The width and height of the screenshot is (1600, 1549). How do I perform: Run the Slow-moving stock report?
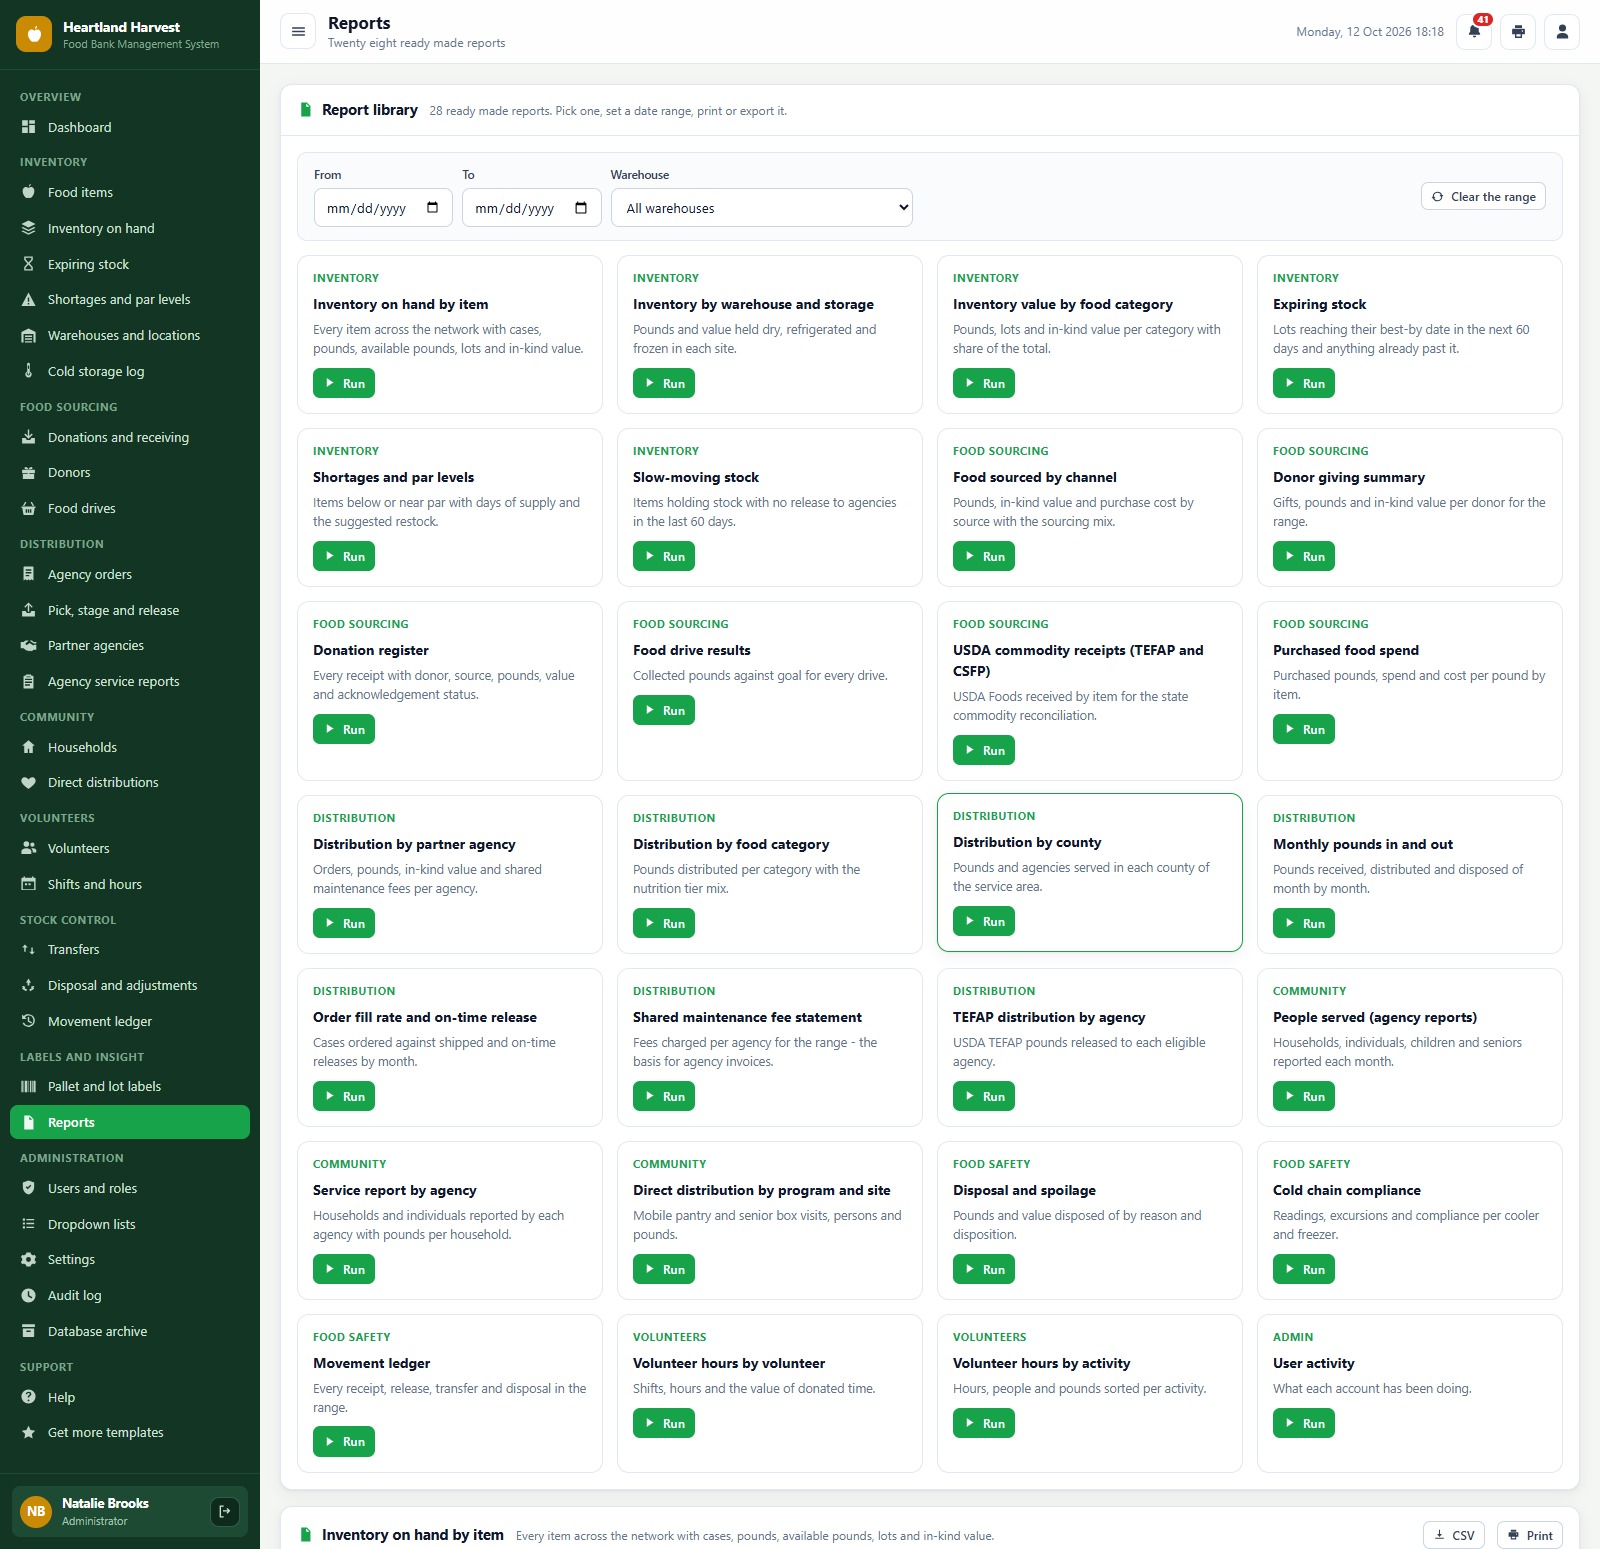click(x=664, y=556)
